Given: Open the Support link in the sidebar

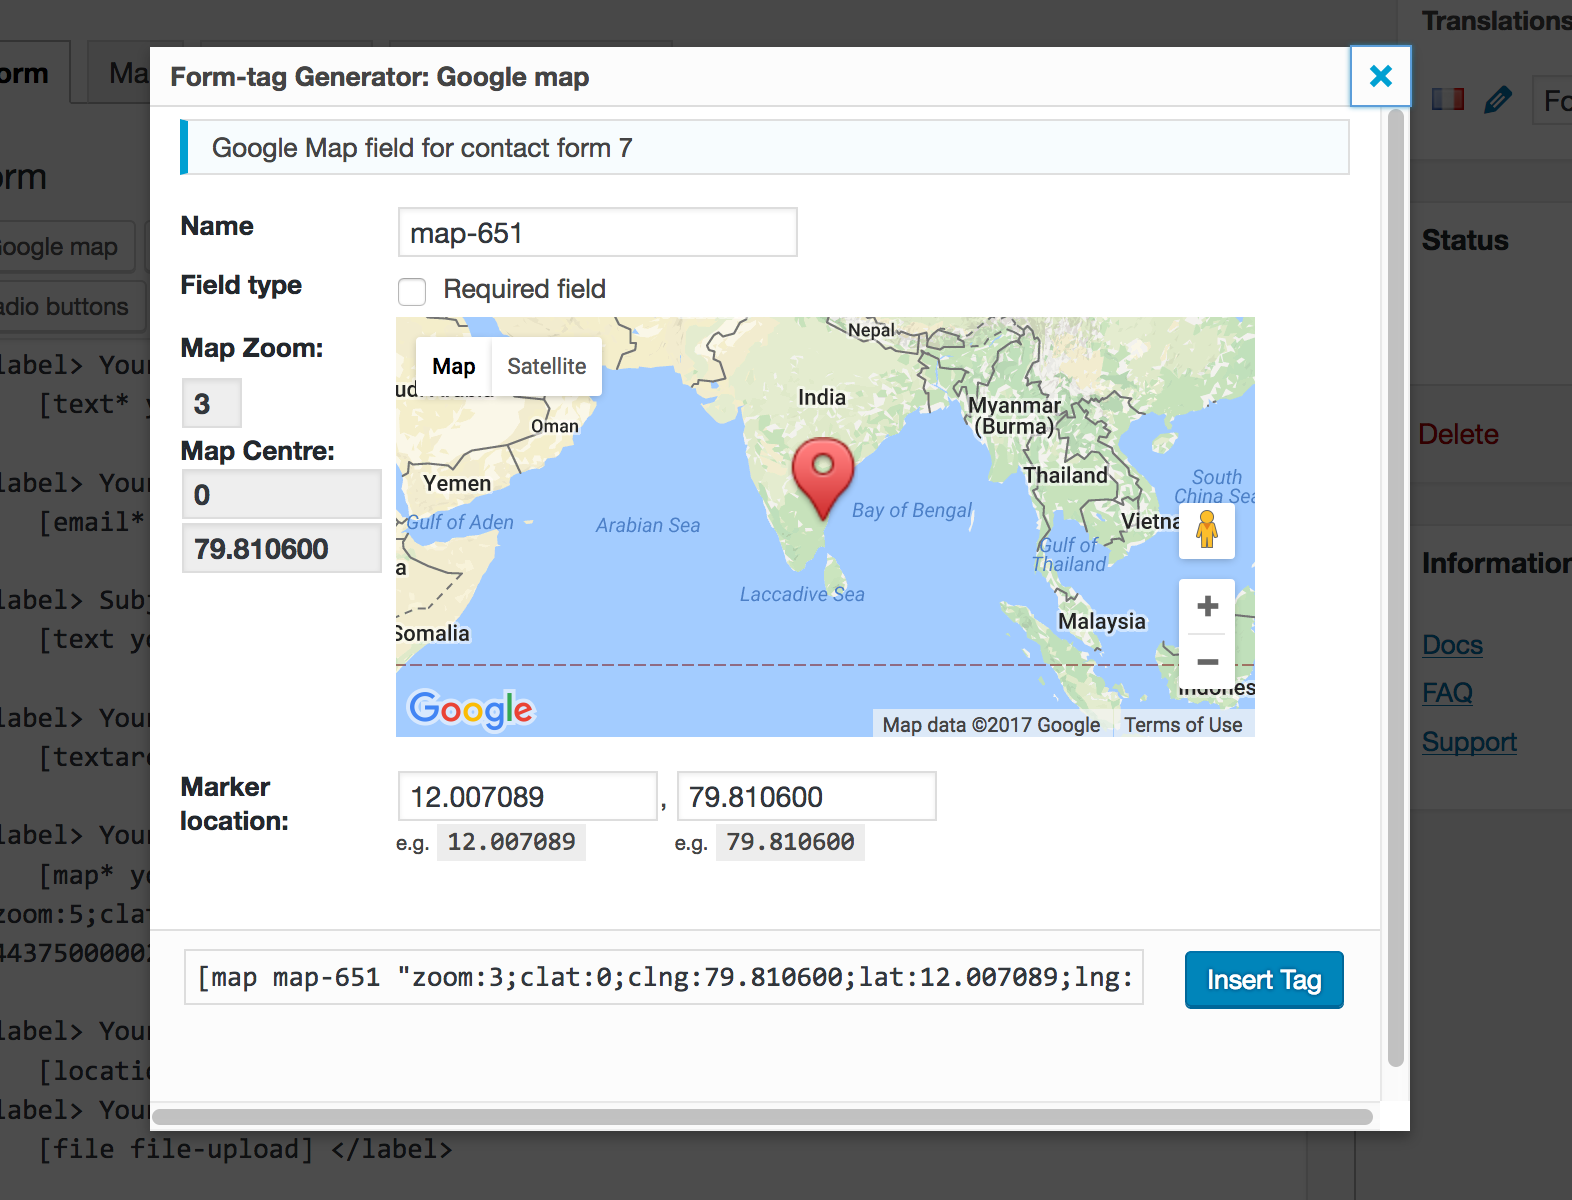Looking at the screenshot, I should (x=1469, y=742).
